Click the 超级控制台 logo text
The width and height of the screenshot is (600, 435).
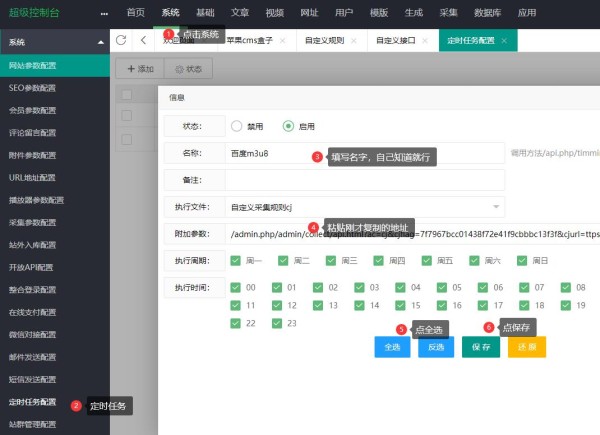point(34,13)
